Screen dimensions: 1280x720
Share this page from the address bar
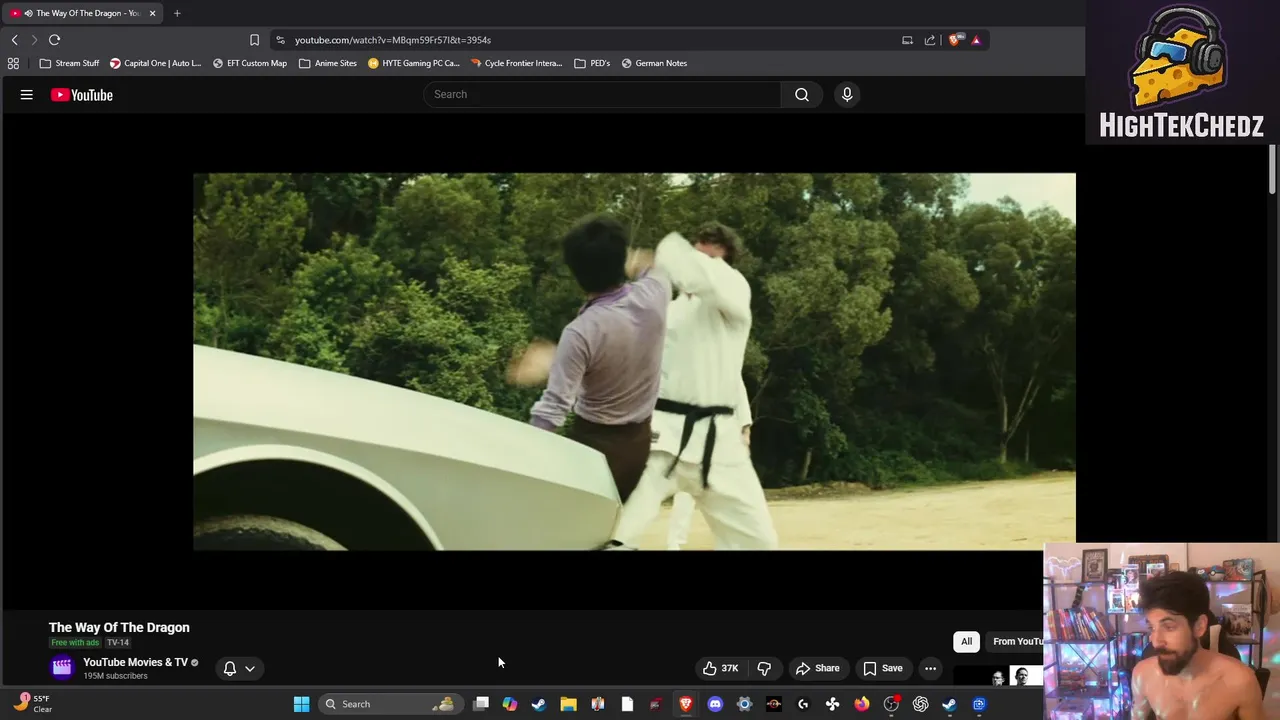[930, 40]
